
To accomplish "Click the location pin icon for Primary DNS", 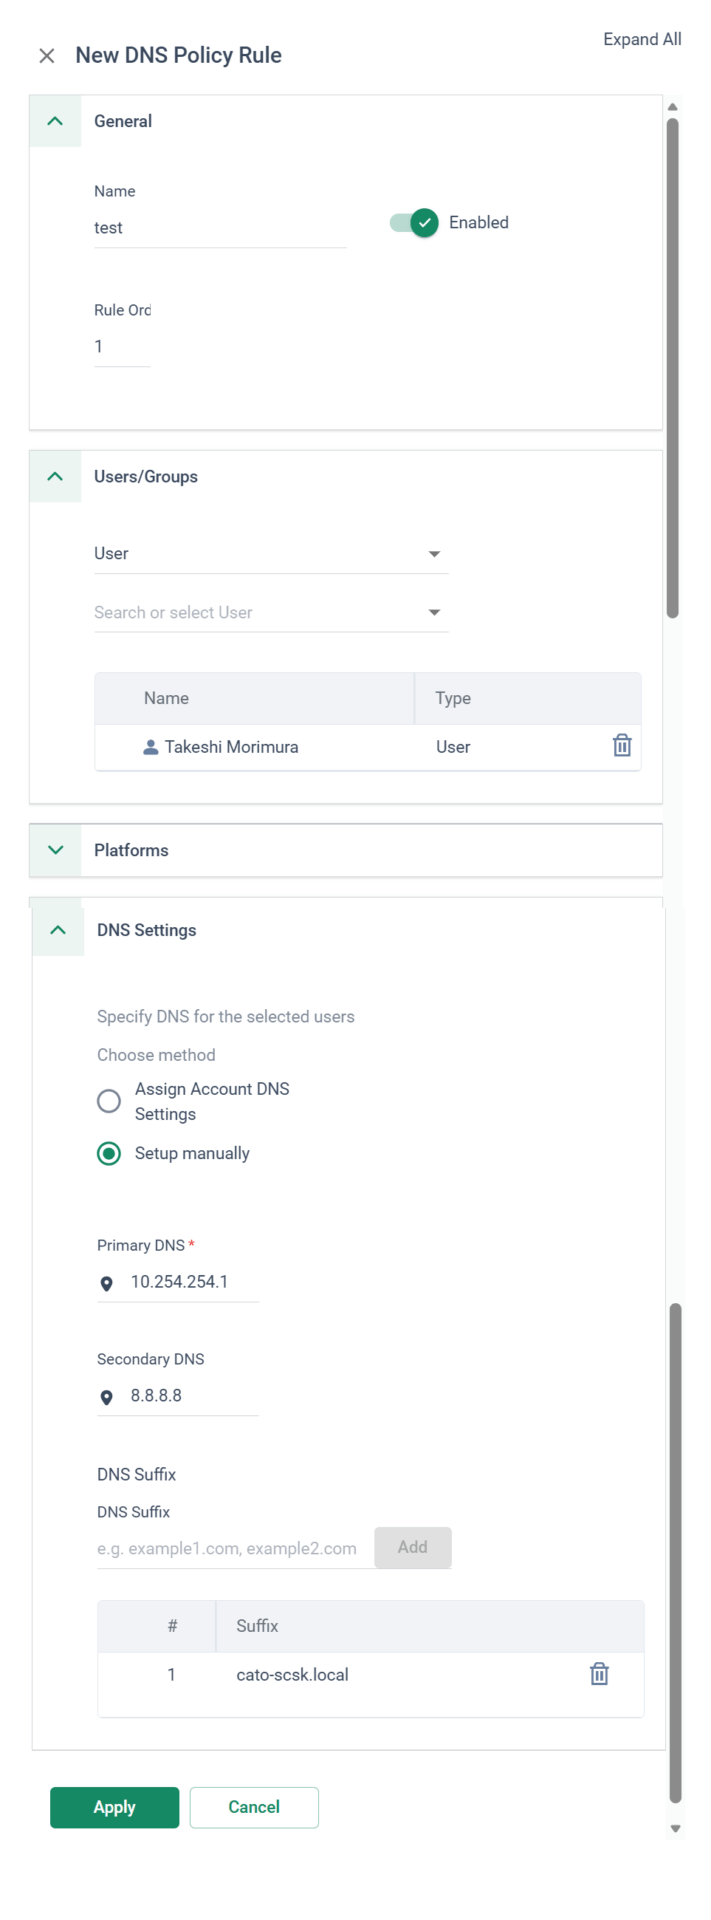I will click(107, 1283).
